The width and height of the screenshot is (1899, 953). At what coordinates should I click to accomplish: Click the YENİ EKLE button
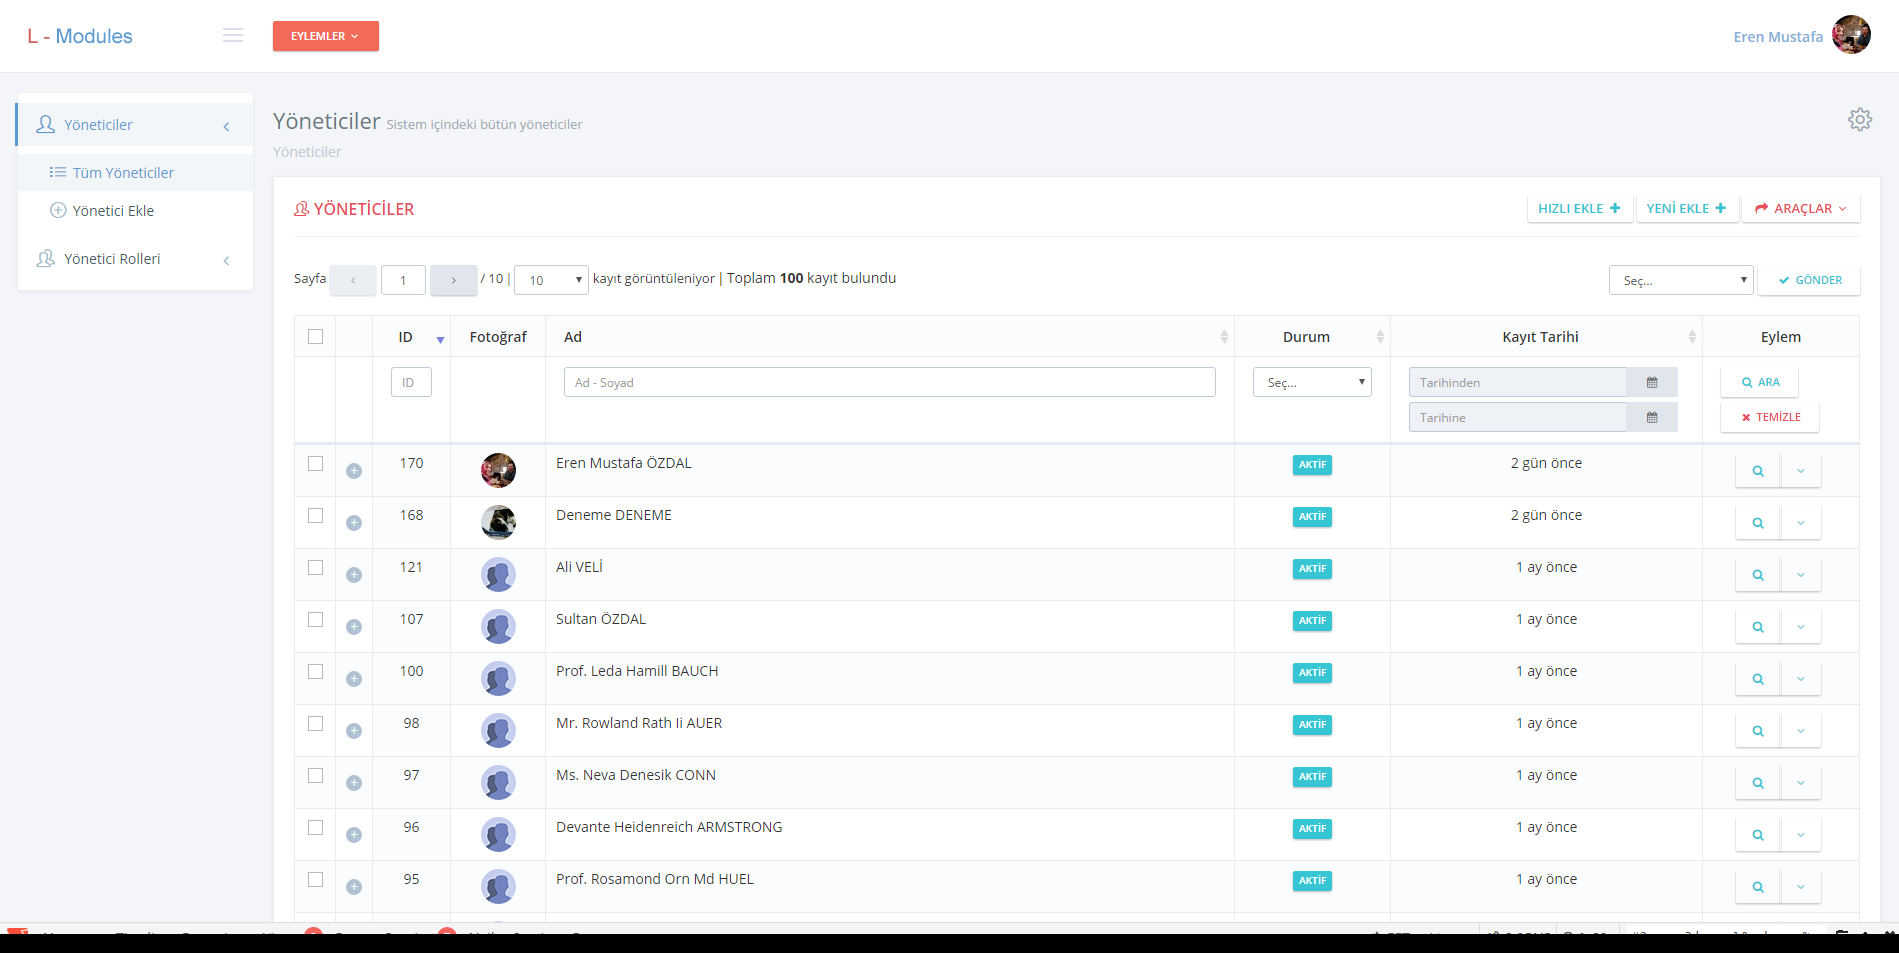tap(1687, 209)
